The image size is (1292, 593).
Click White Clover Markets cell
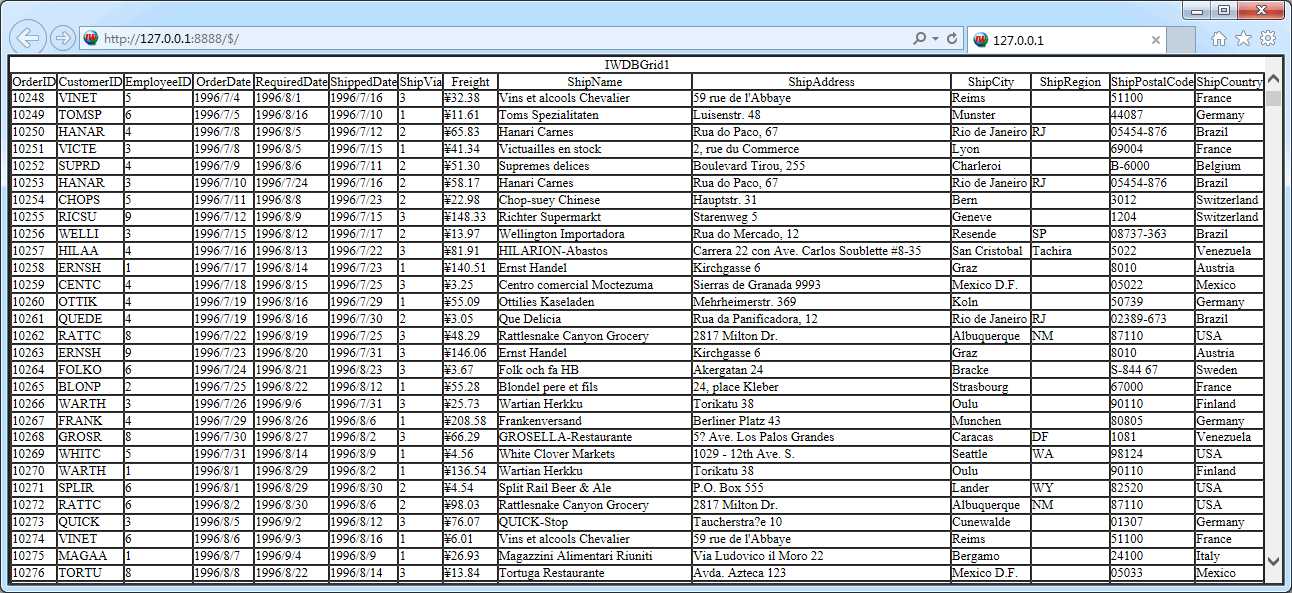tap(594, 454)
